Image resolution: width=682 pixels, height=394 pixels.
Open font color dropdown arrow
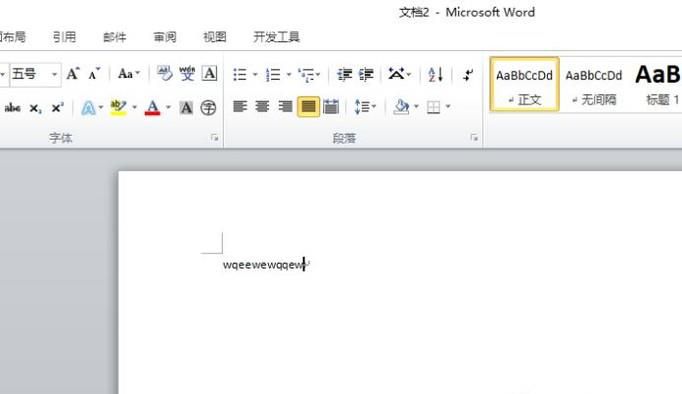[168, 107]
